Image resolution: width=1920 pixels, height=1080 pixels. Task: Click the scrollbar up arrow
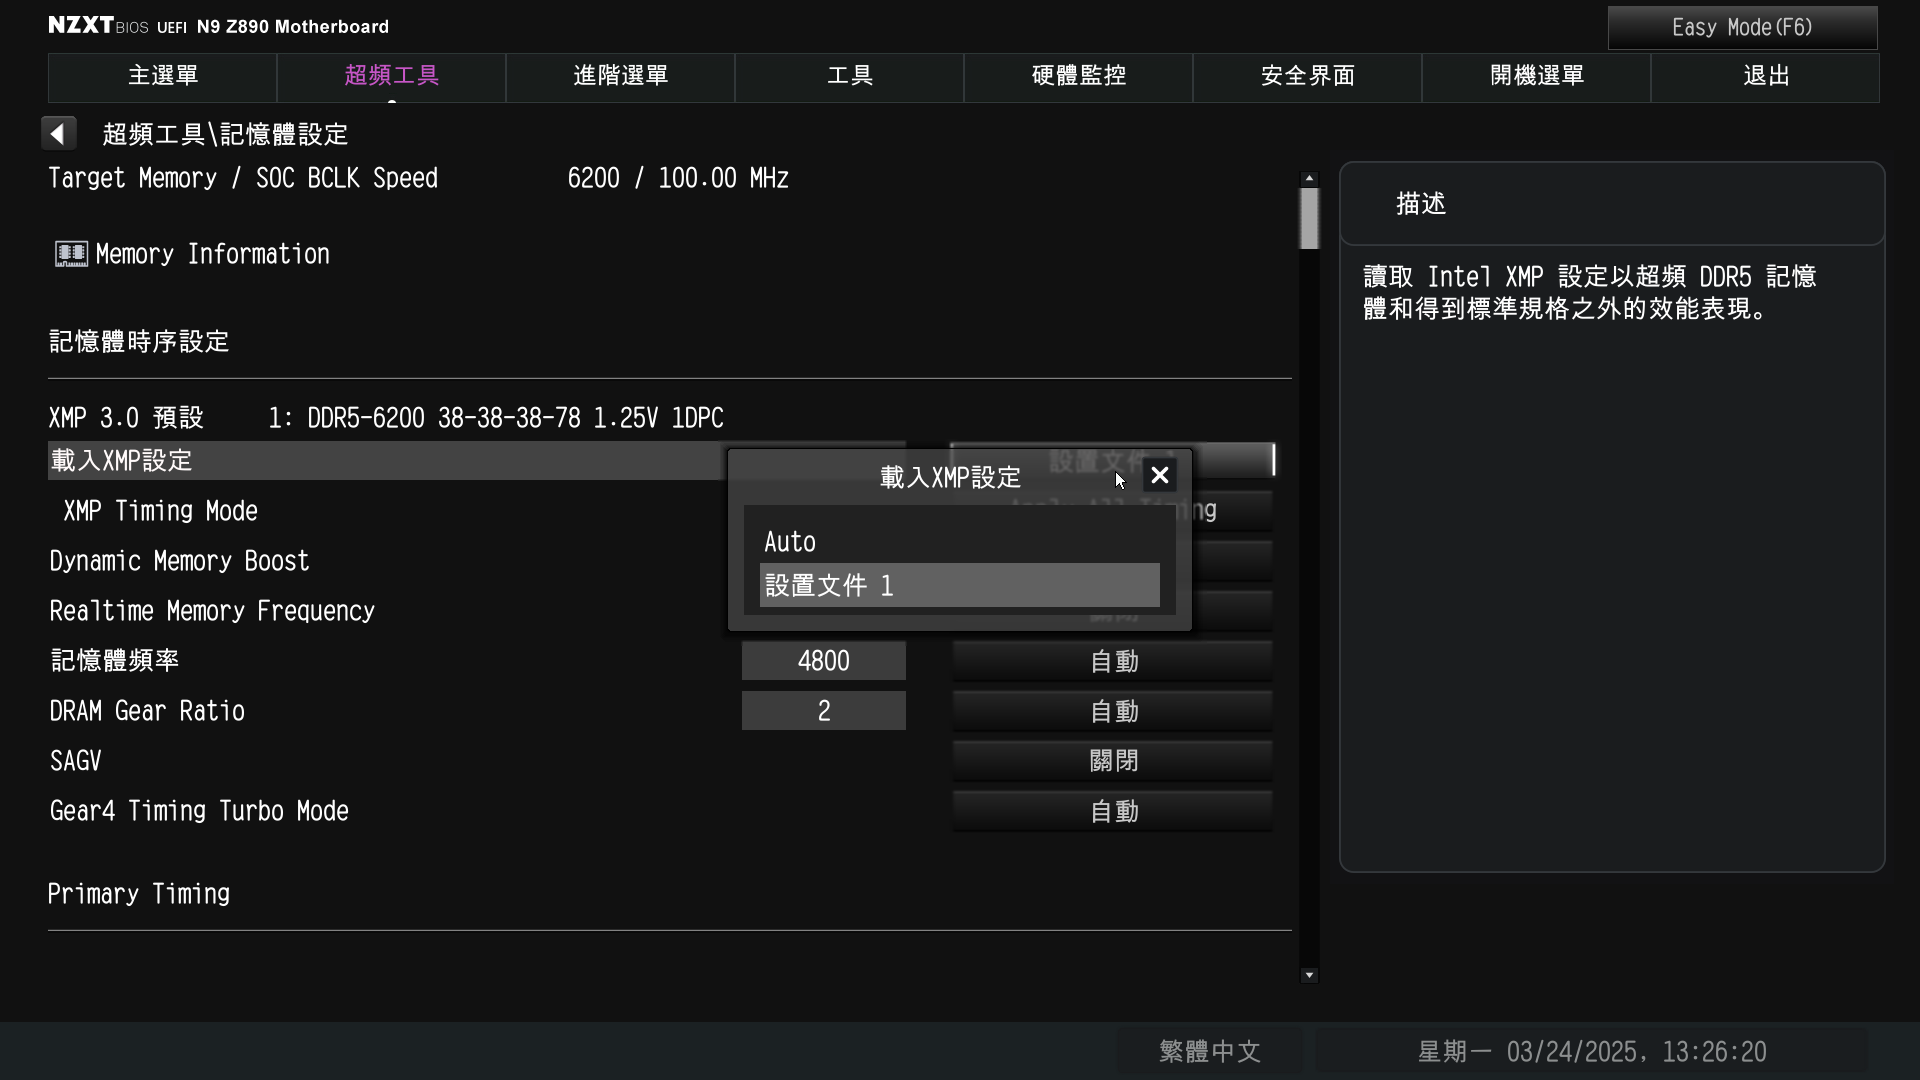click(1309, 178)
